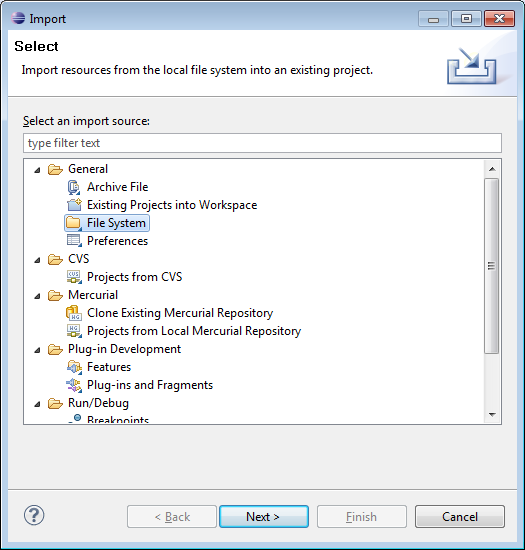Click the Existing Projects into Workspace icon
The image size is (525, 550).
tap(74, 205)
